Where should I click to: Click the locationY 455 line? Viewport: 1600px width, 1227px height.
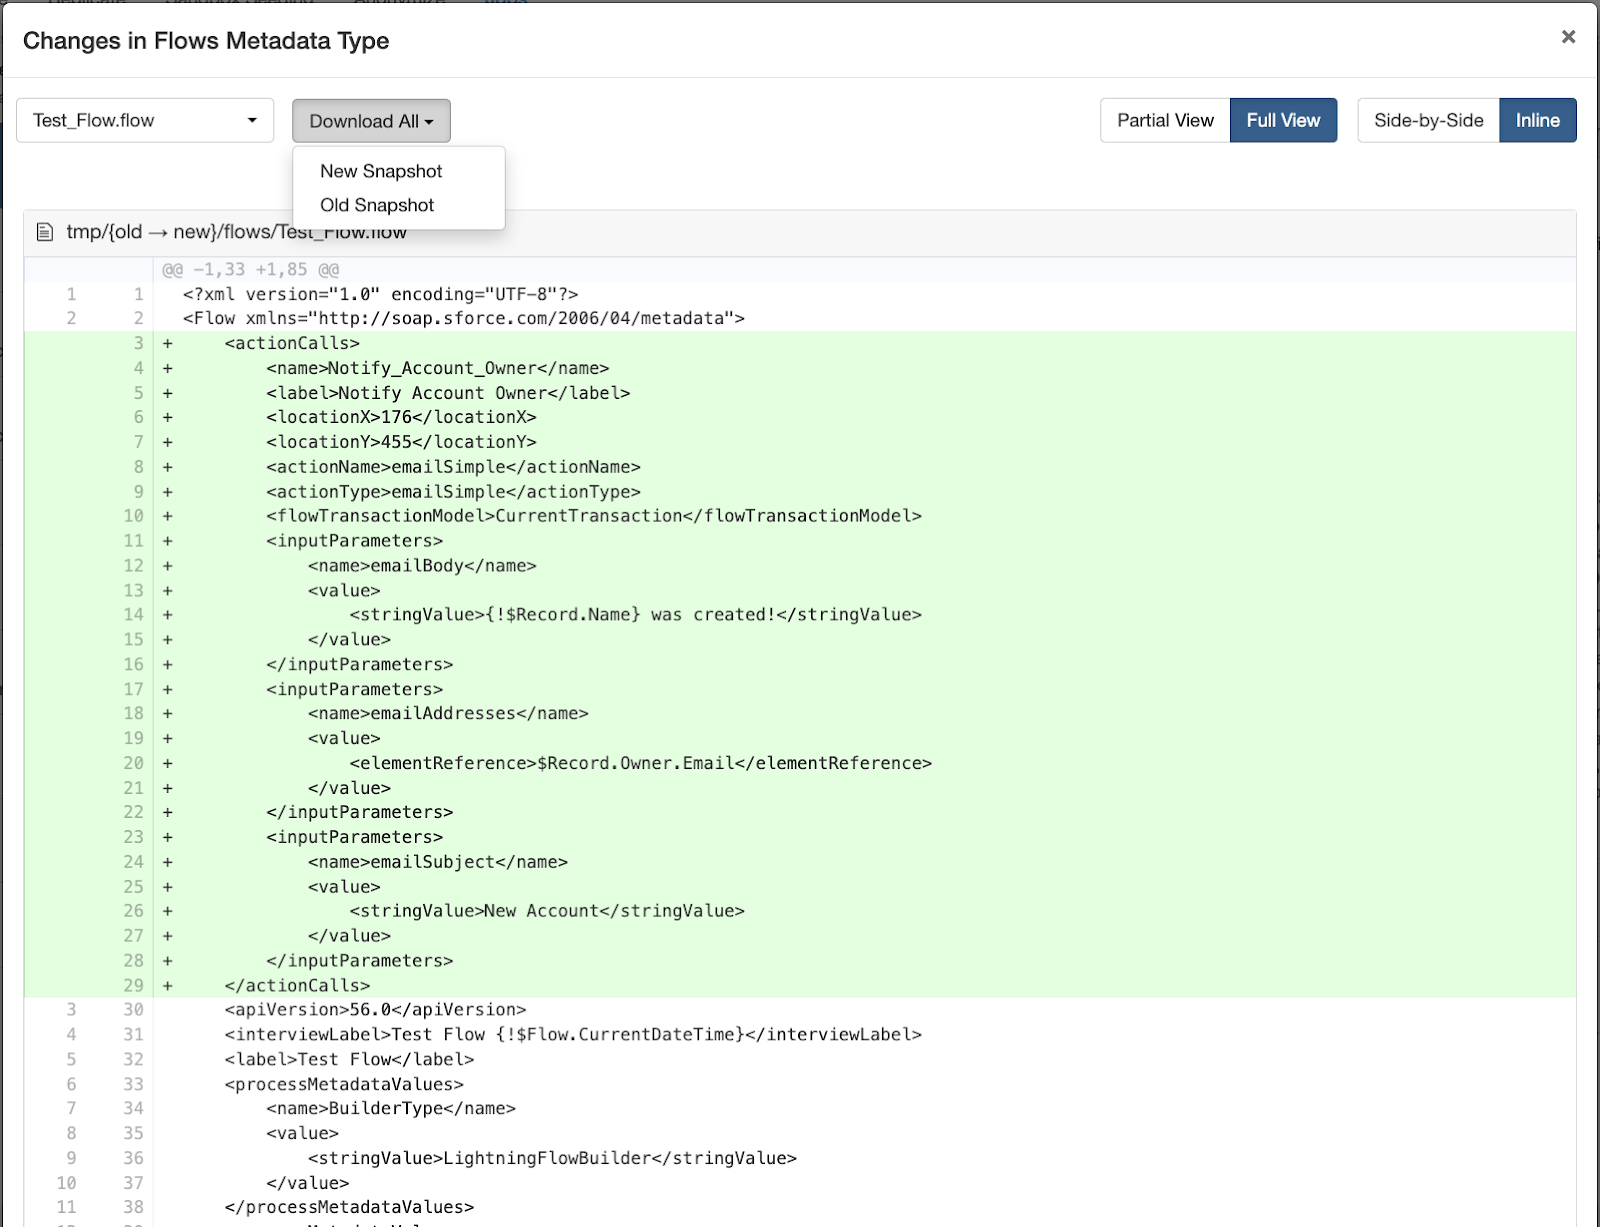coord(401,442)
